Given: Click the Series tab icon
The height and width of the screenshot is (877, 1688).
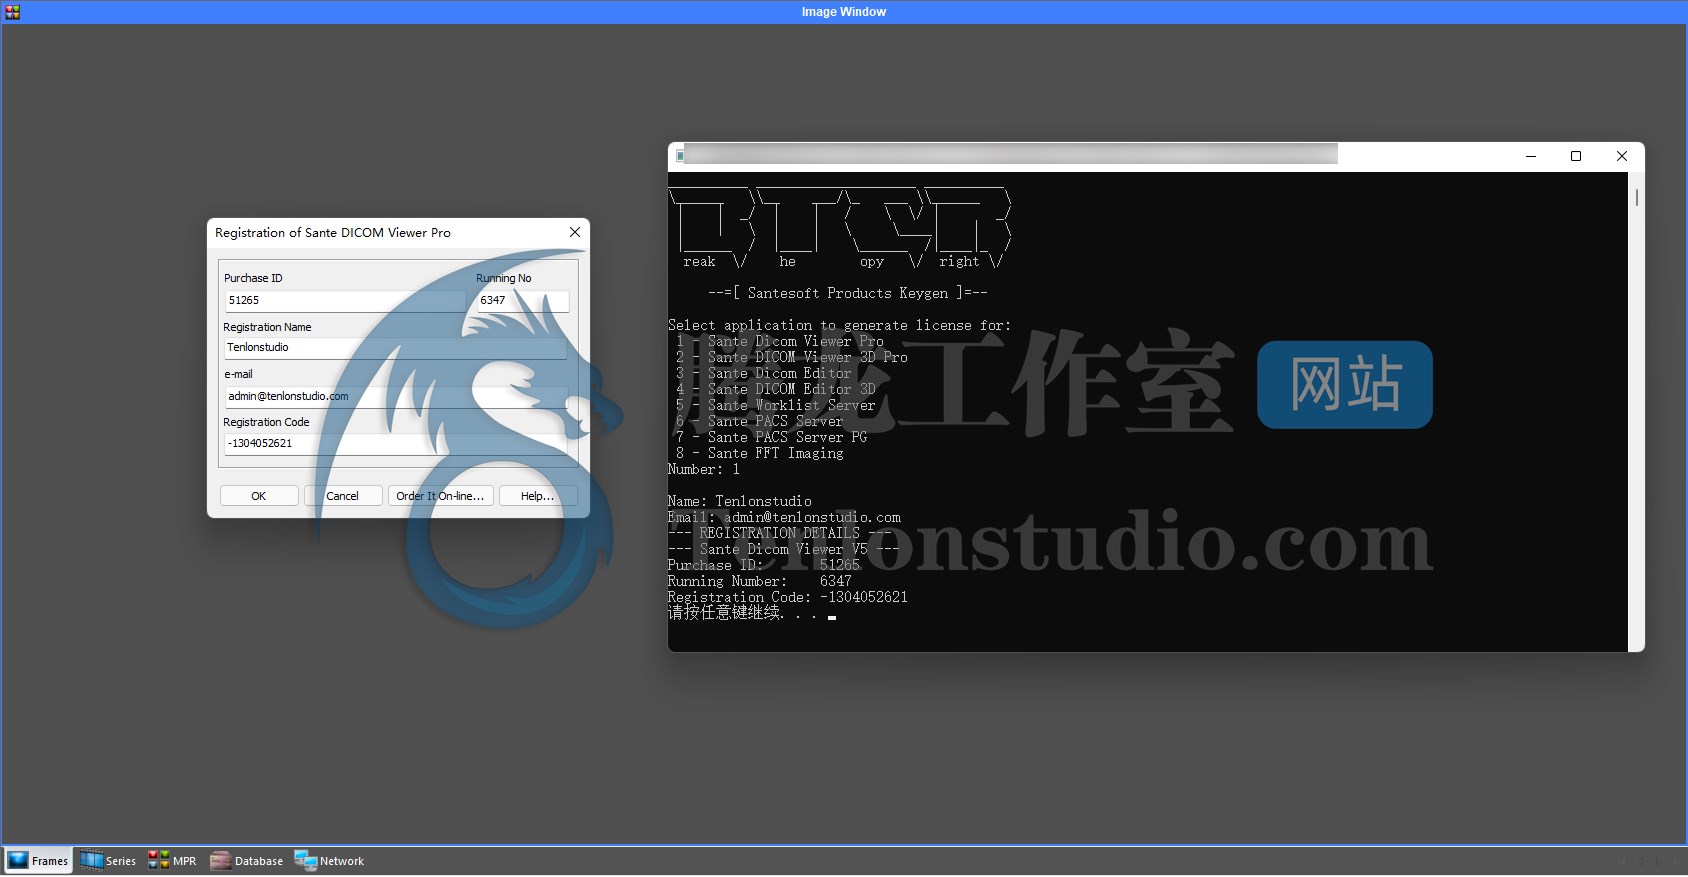Looking at the screenshot, I should 91,860.
